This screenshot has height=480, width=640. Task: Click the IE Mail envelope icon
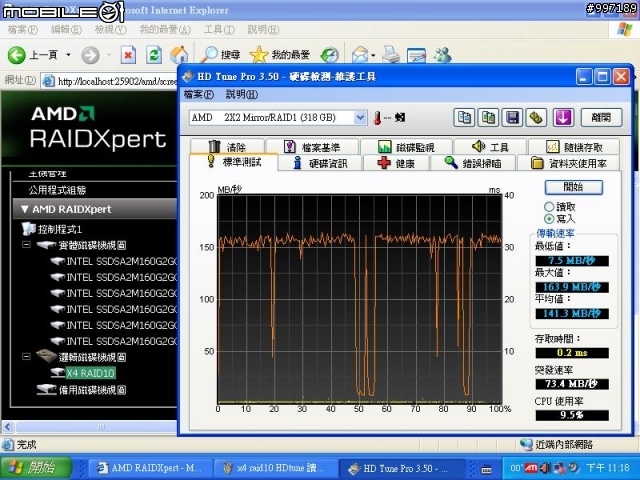359,55
